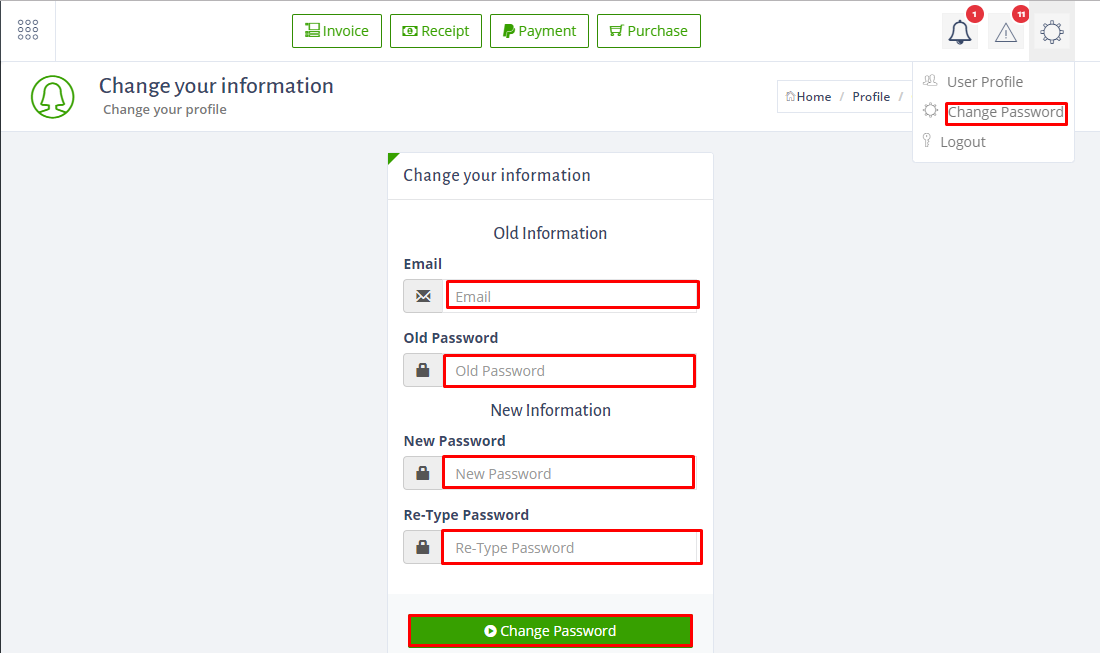
Task: Open the Purchase button
Action: (649, 31)
